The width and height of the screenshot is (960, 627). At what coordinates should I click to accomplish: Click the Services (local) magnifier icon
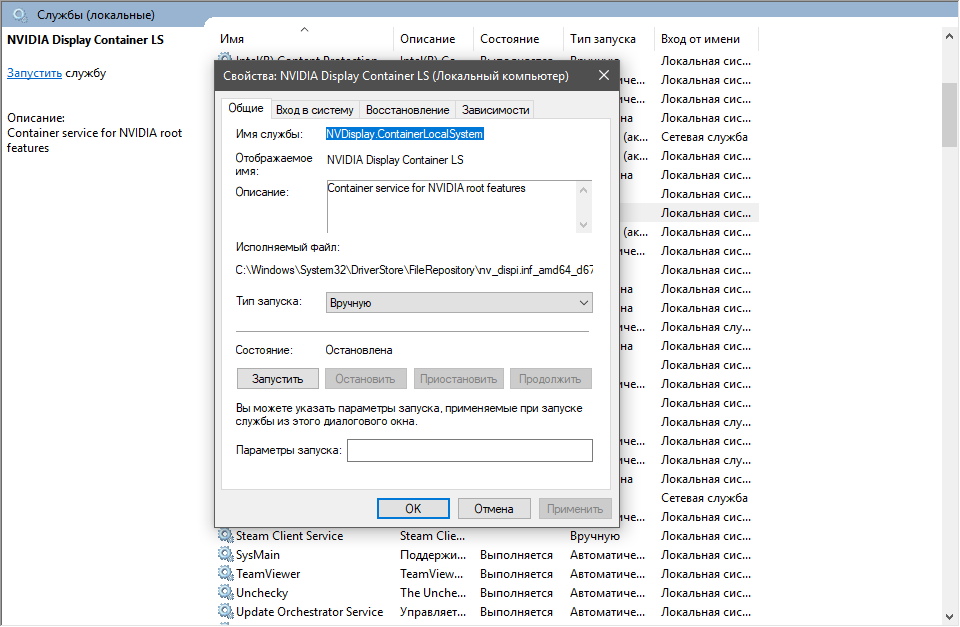[x=20, y=15]
